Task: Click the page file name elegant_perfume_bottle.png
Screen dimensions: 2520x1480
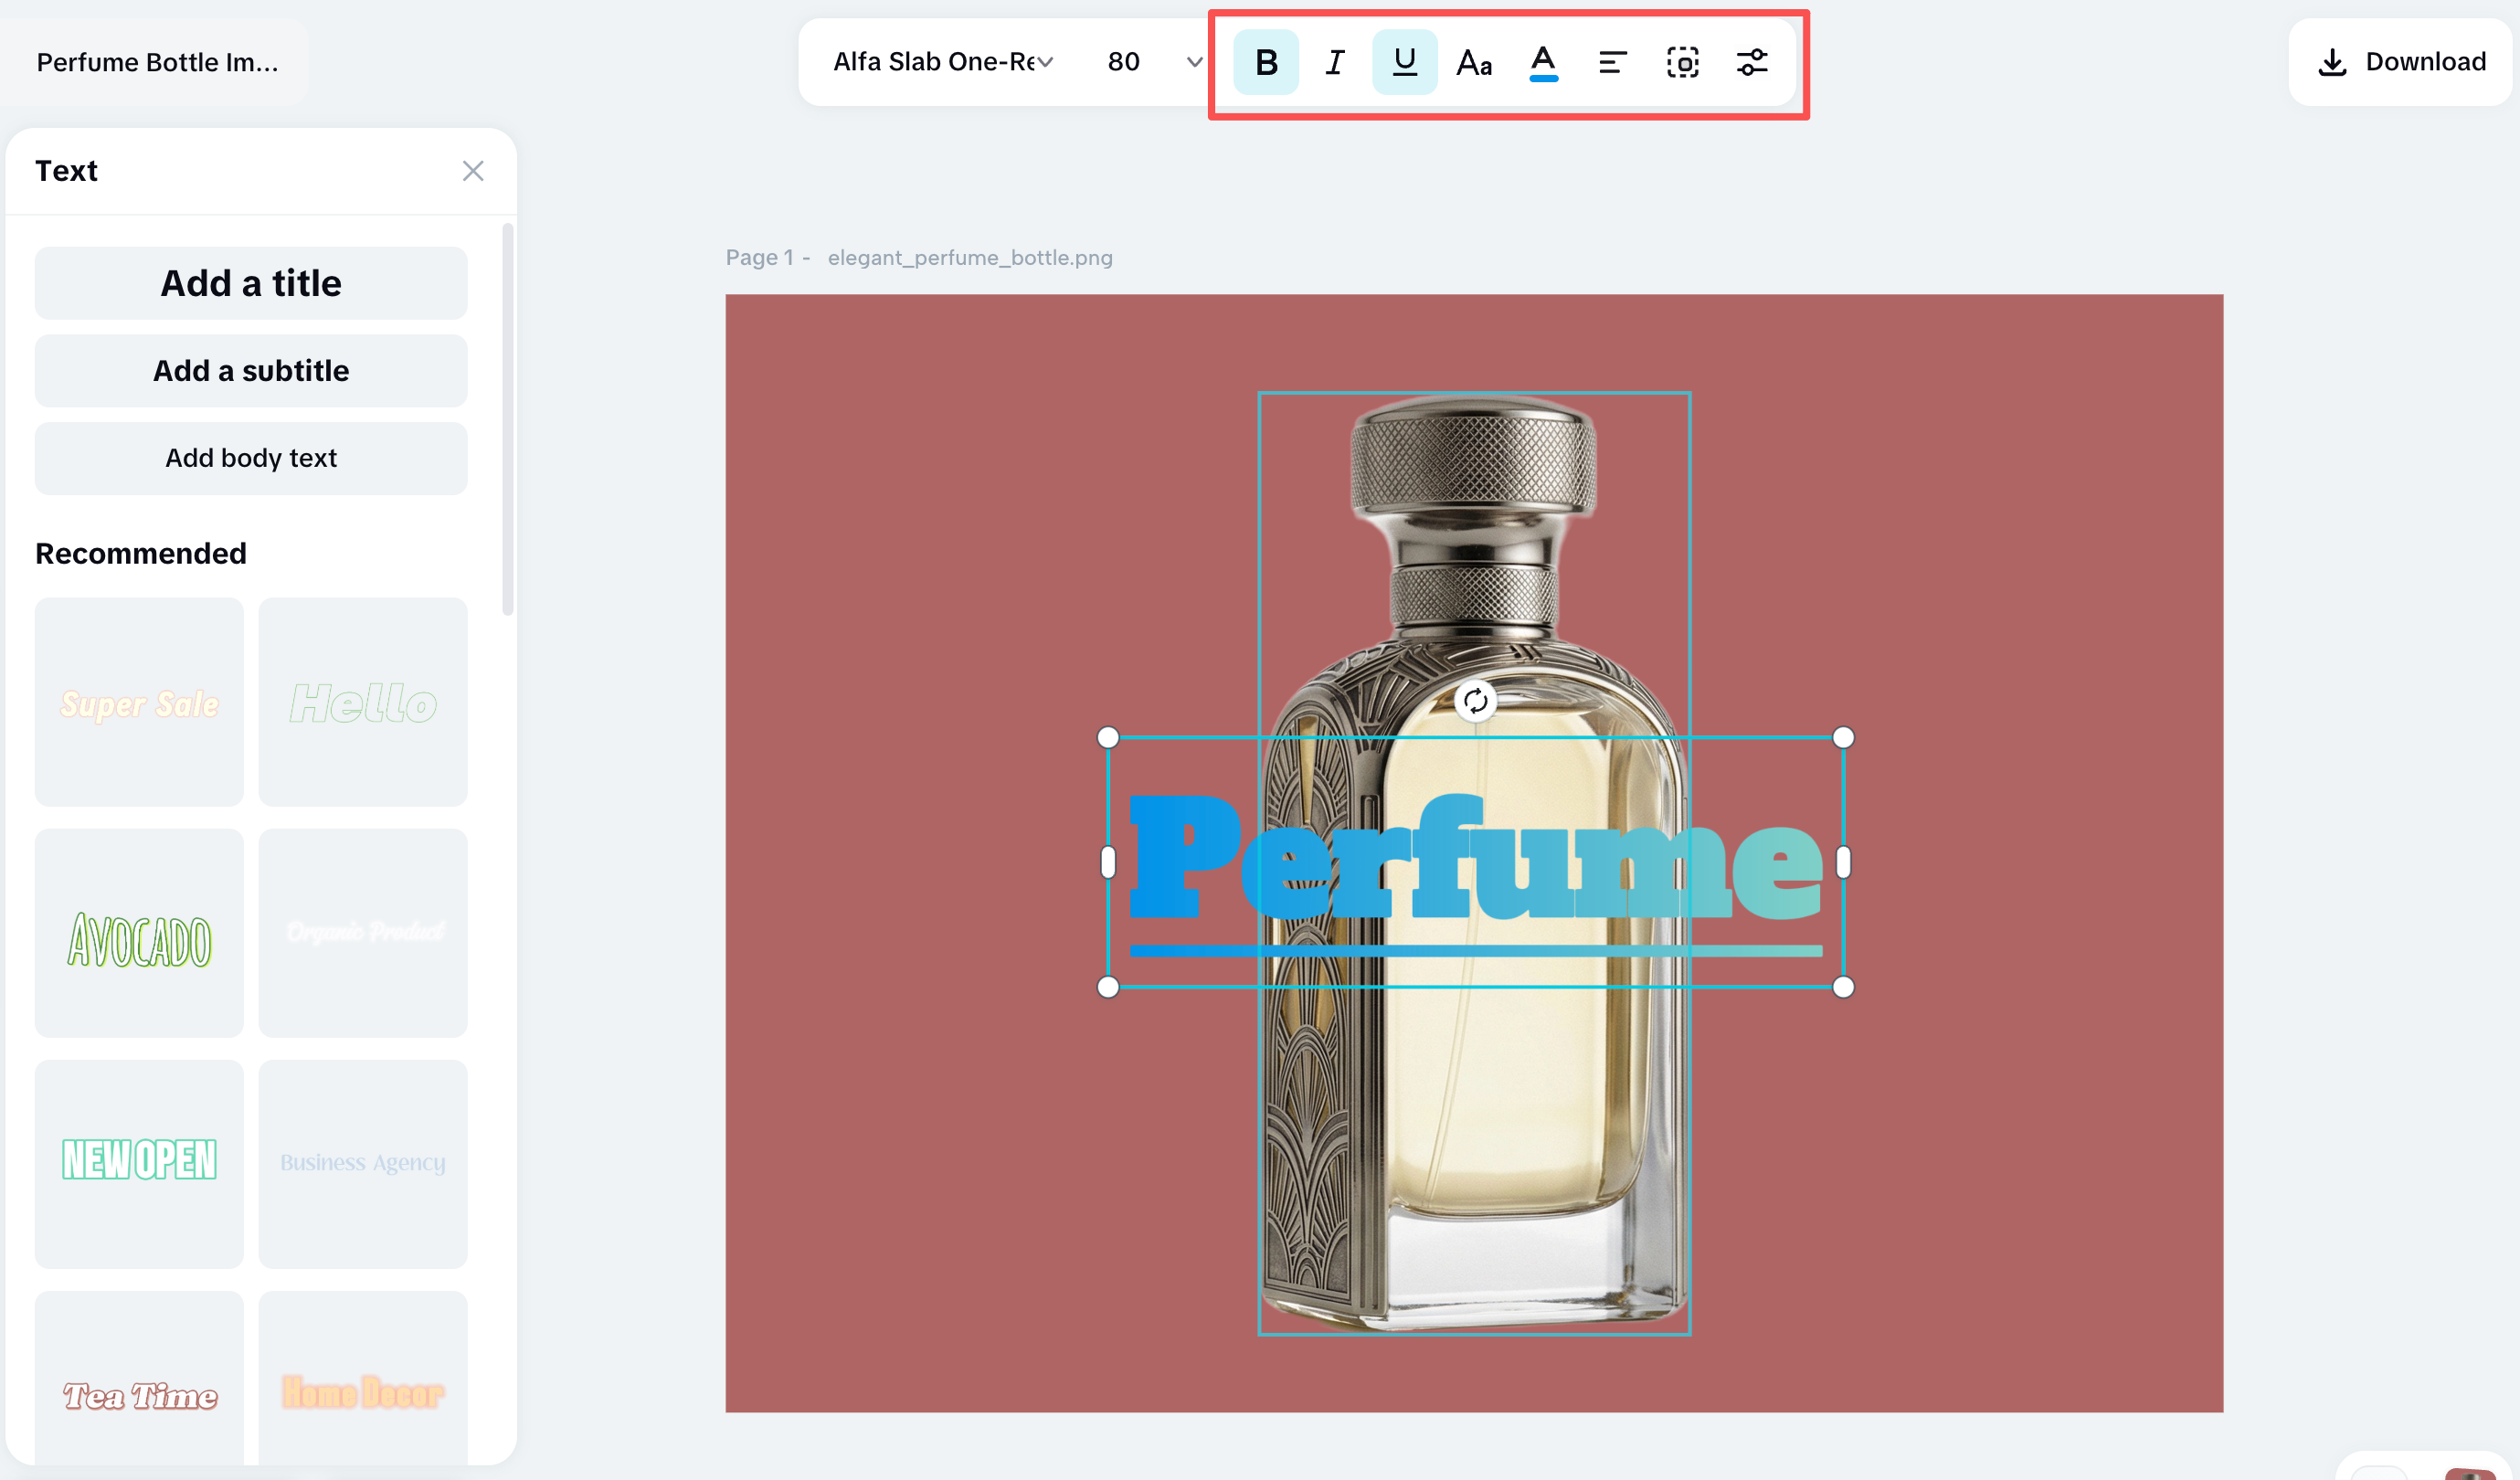Action: tap(970, 258)
